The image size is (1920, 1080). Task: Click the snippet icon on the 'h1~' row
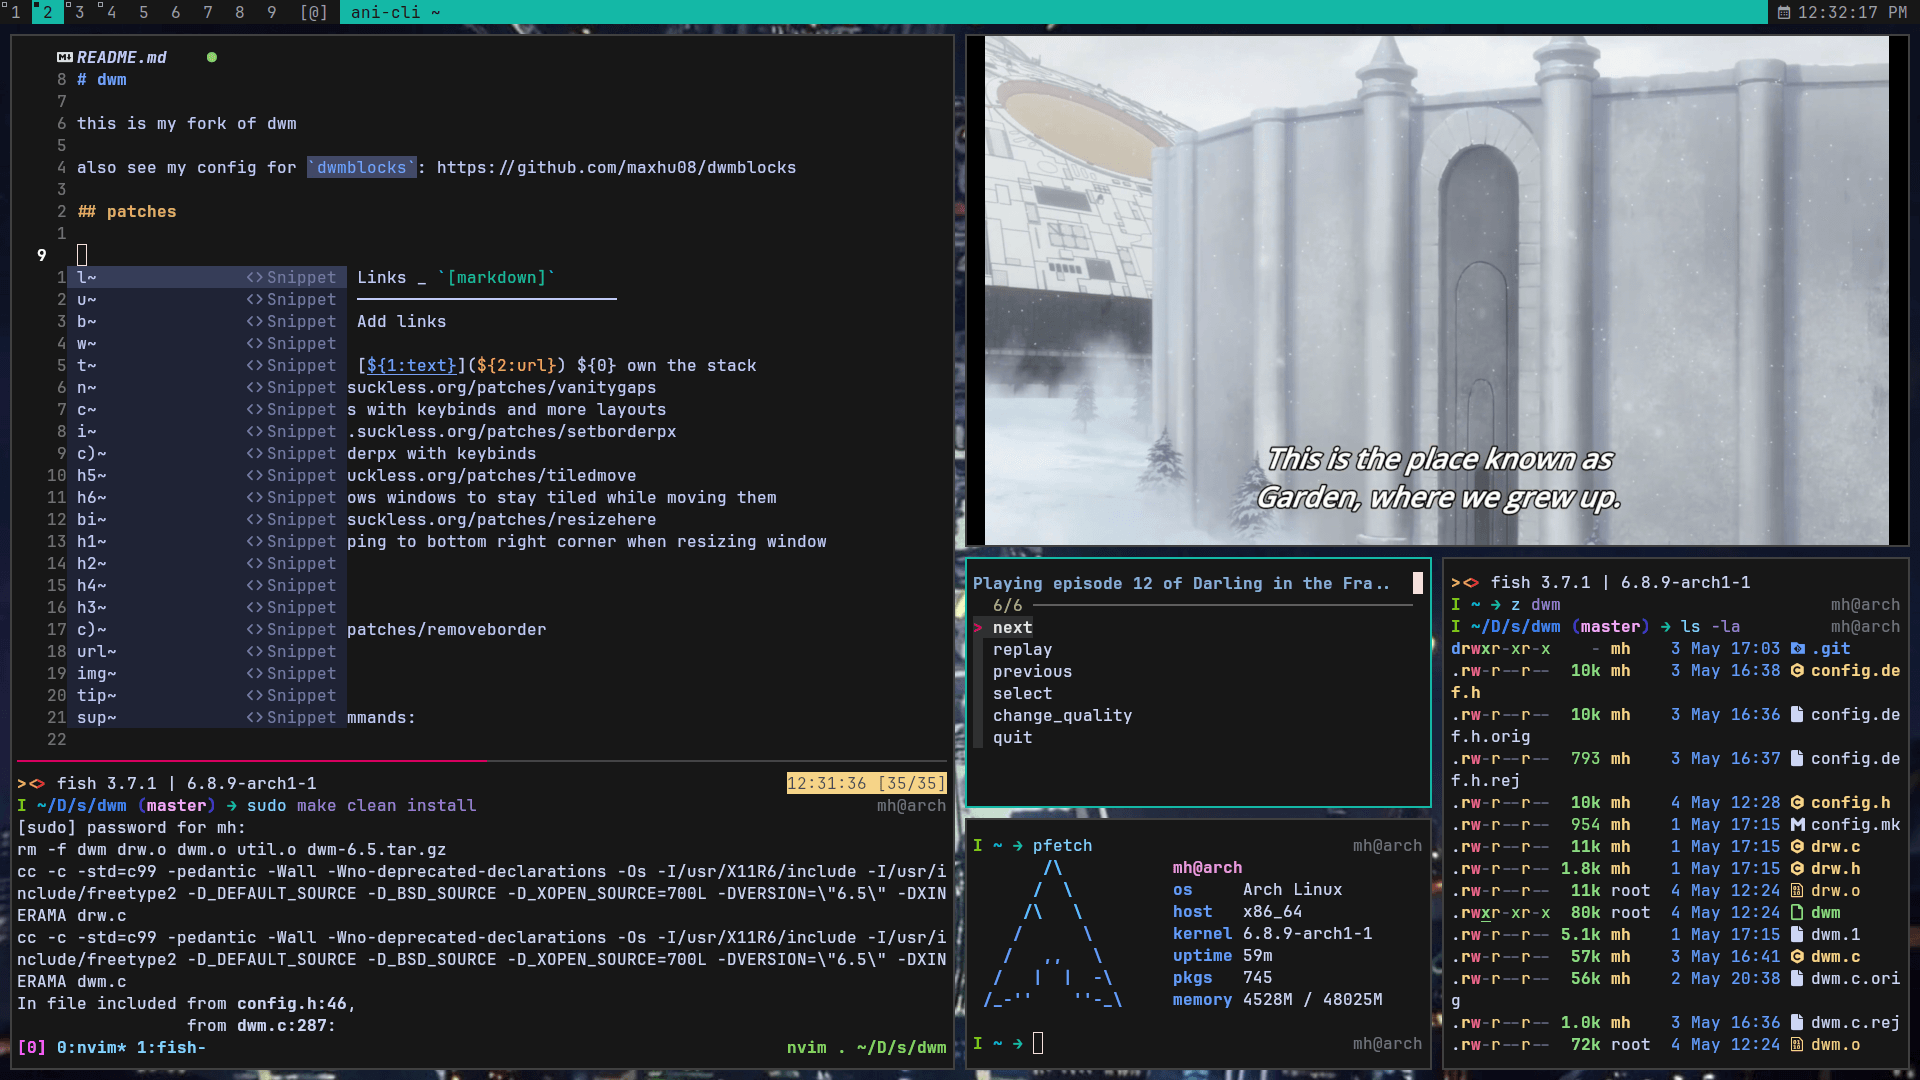tap(255, 541)
